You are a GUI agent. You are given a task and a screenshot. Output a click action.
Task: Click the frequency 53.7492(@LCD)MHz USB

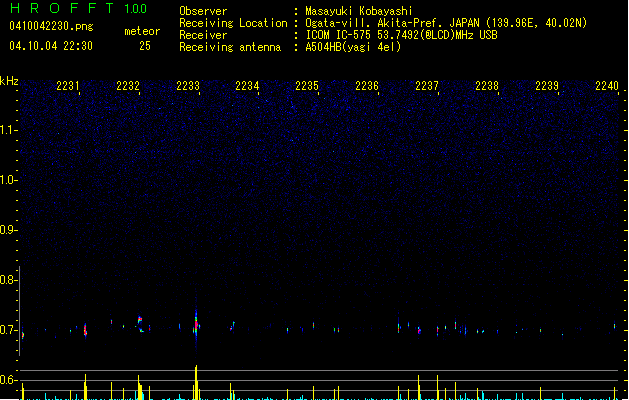point(437,35)
